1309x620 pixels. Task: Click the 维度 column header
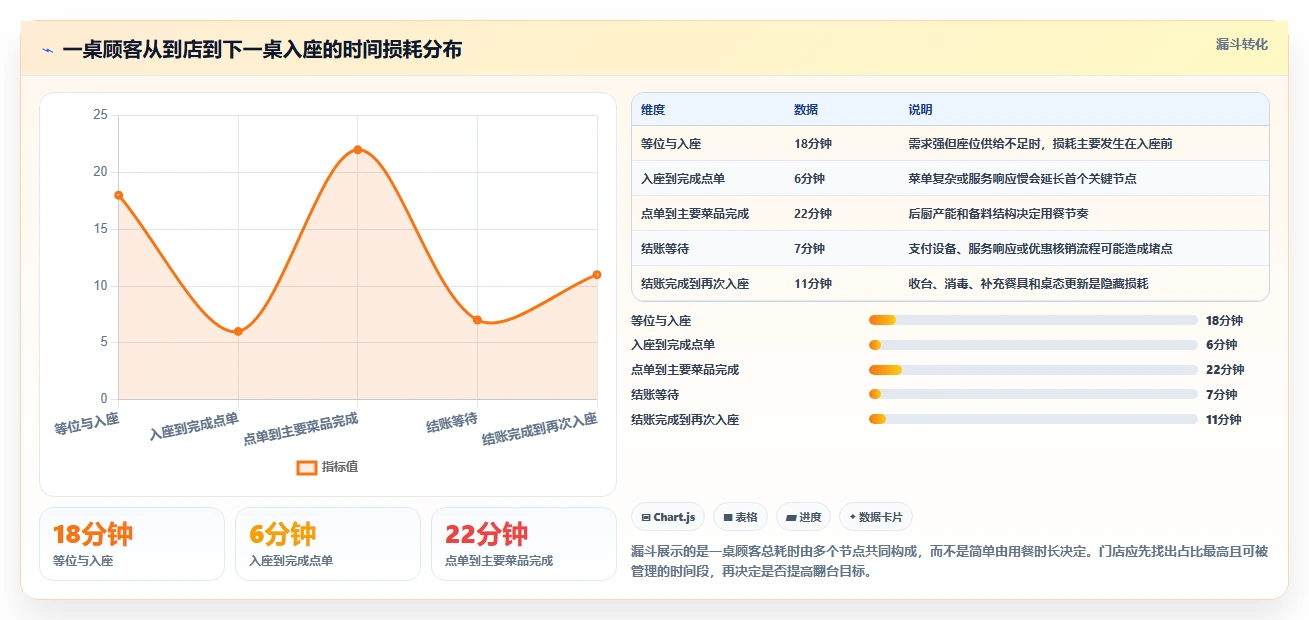(x=653, y=110)
